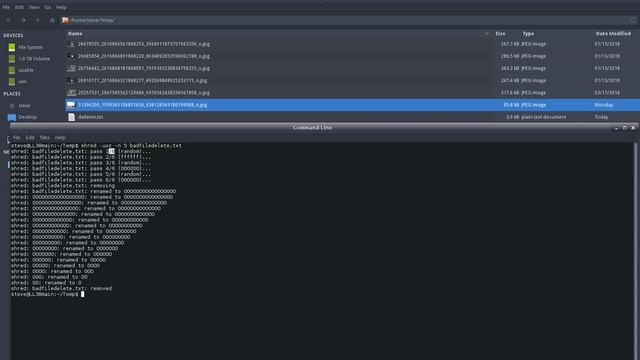Image resolution: width=640 pixels, height=360 pixels.
Task: Click the /home/steve/Temp/ location bar
Action: coord(349,20)
